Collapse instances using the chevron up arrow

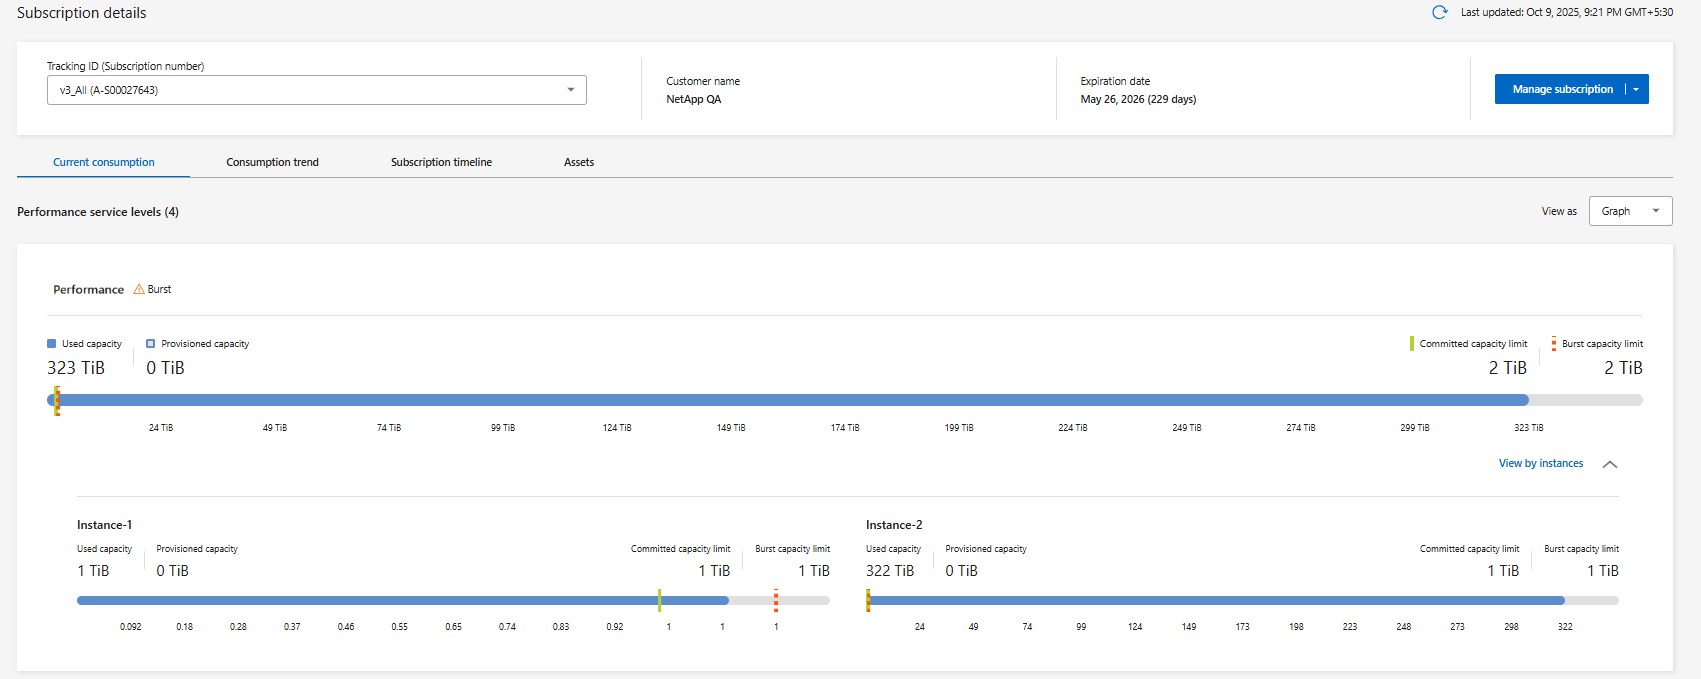(1610, 464)
